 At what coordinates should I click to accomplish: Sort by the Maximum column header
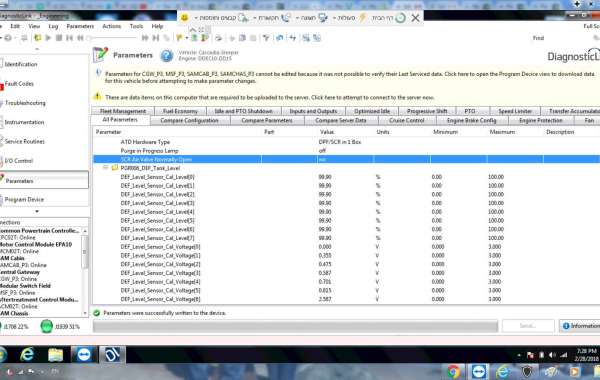[502, 132]
